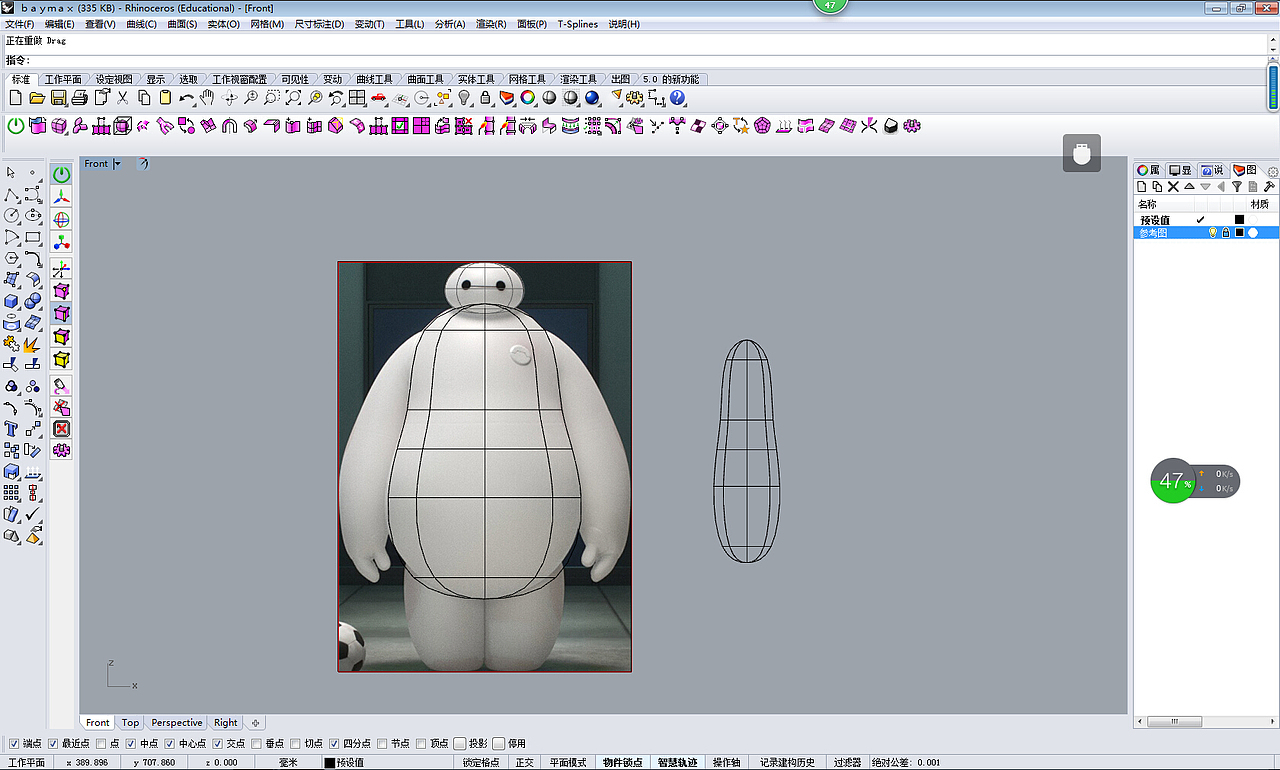1280x770 pixels.
Task: Enable the 垂点 osnap checkbox
Action: 257,743
